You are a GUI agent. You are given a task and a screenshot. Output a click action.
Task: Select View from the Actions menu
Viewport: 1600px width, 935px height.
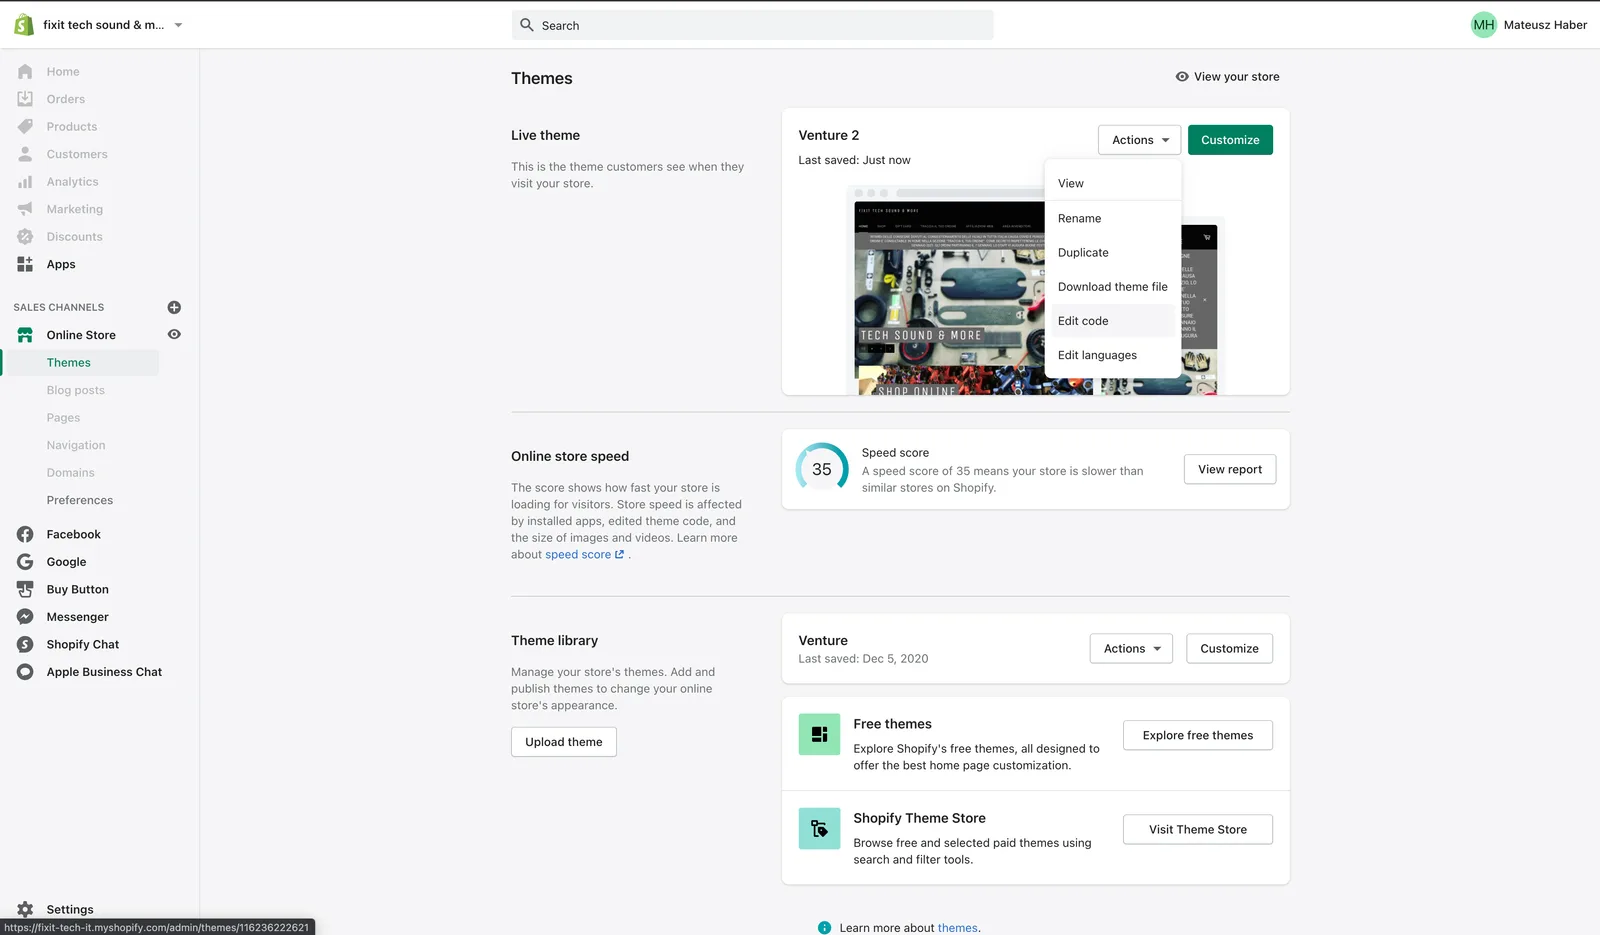[1112, 183]
